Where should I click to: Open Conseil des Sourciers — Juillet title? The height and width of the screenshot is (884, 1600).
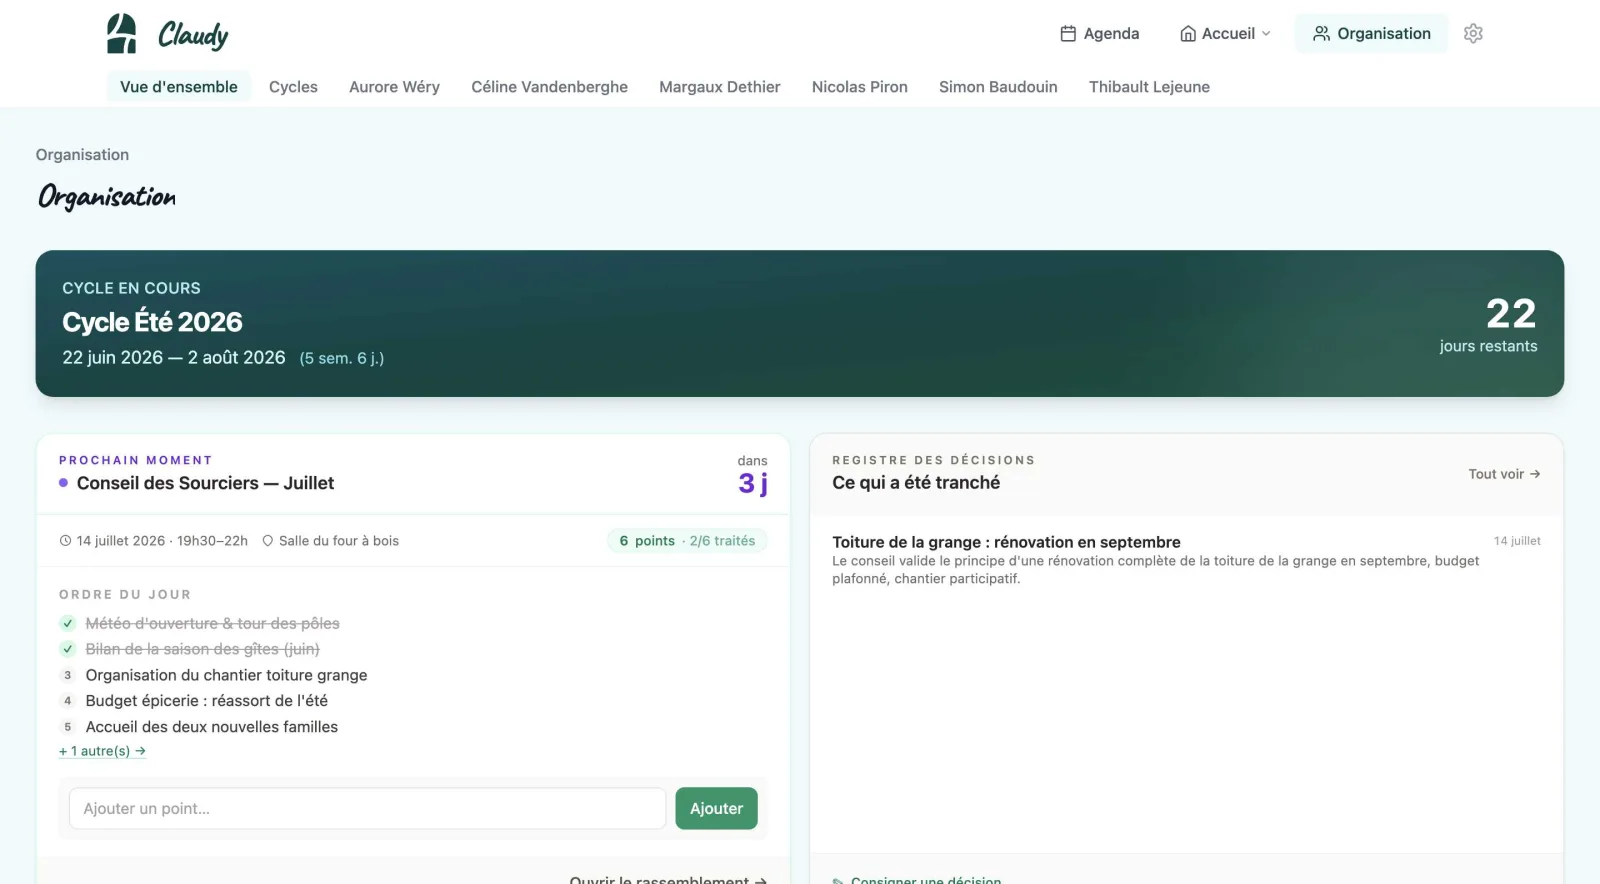205,483
